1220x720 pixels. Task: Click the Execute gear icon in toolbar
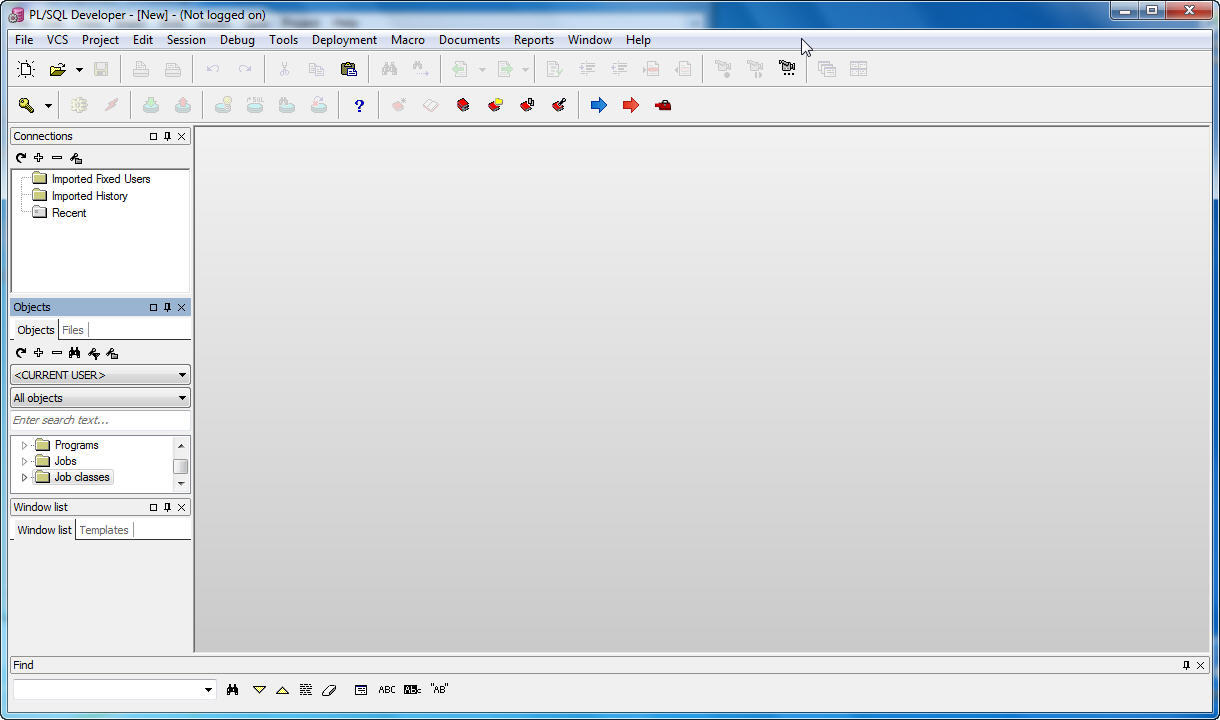(x=79, y=105)
